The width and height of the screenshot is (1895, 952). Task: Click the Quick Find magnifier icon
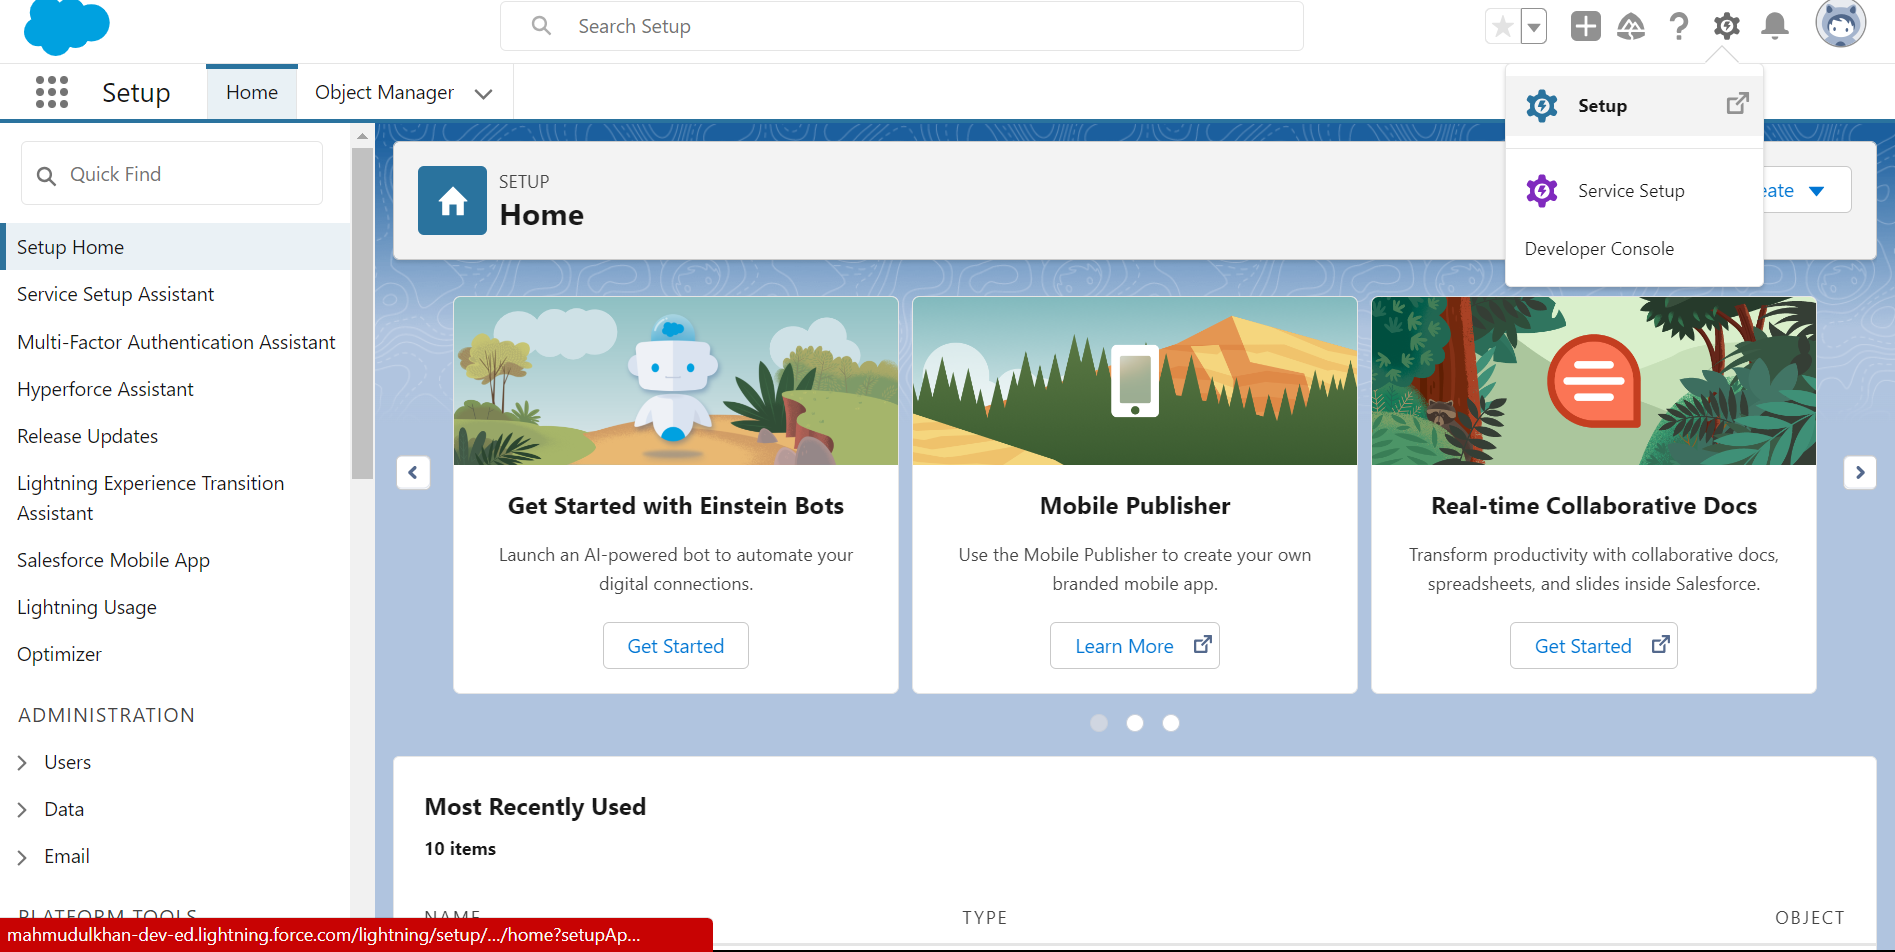click(46, 176)
